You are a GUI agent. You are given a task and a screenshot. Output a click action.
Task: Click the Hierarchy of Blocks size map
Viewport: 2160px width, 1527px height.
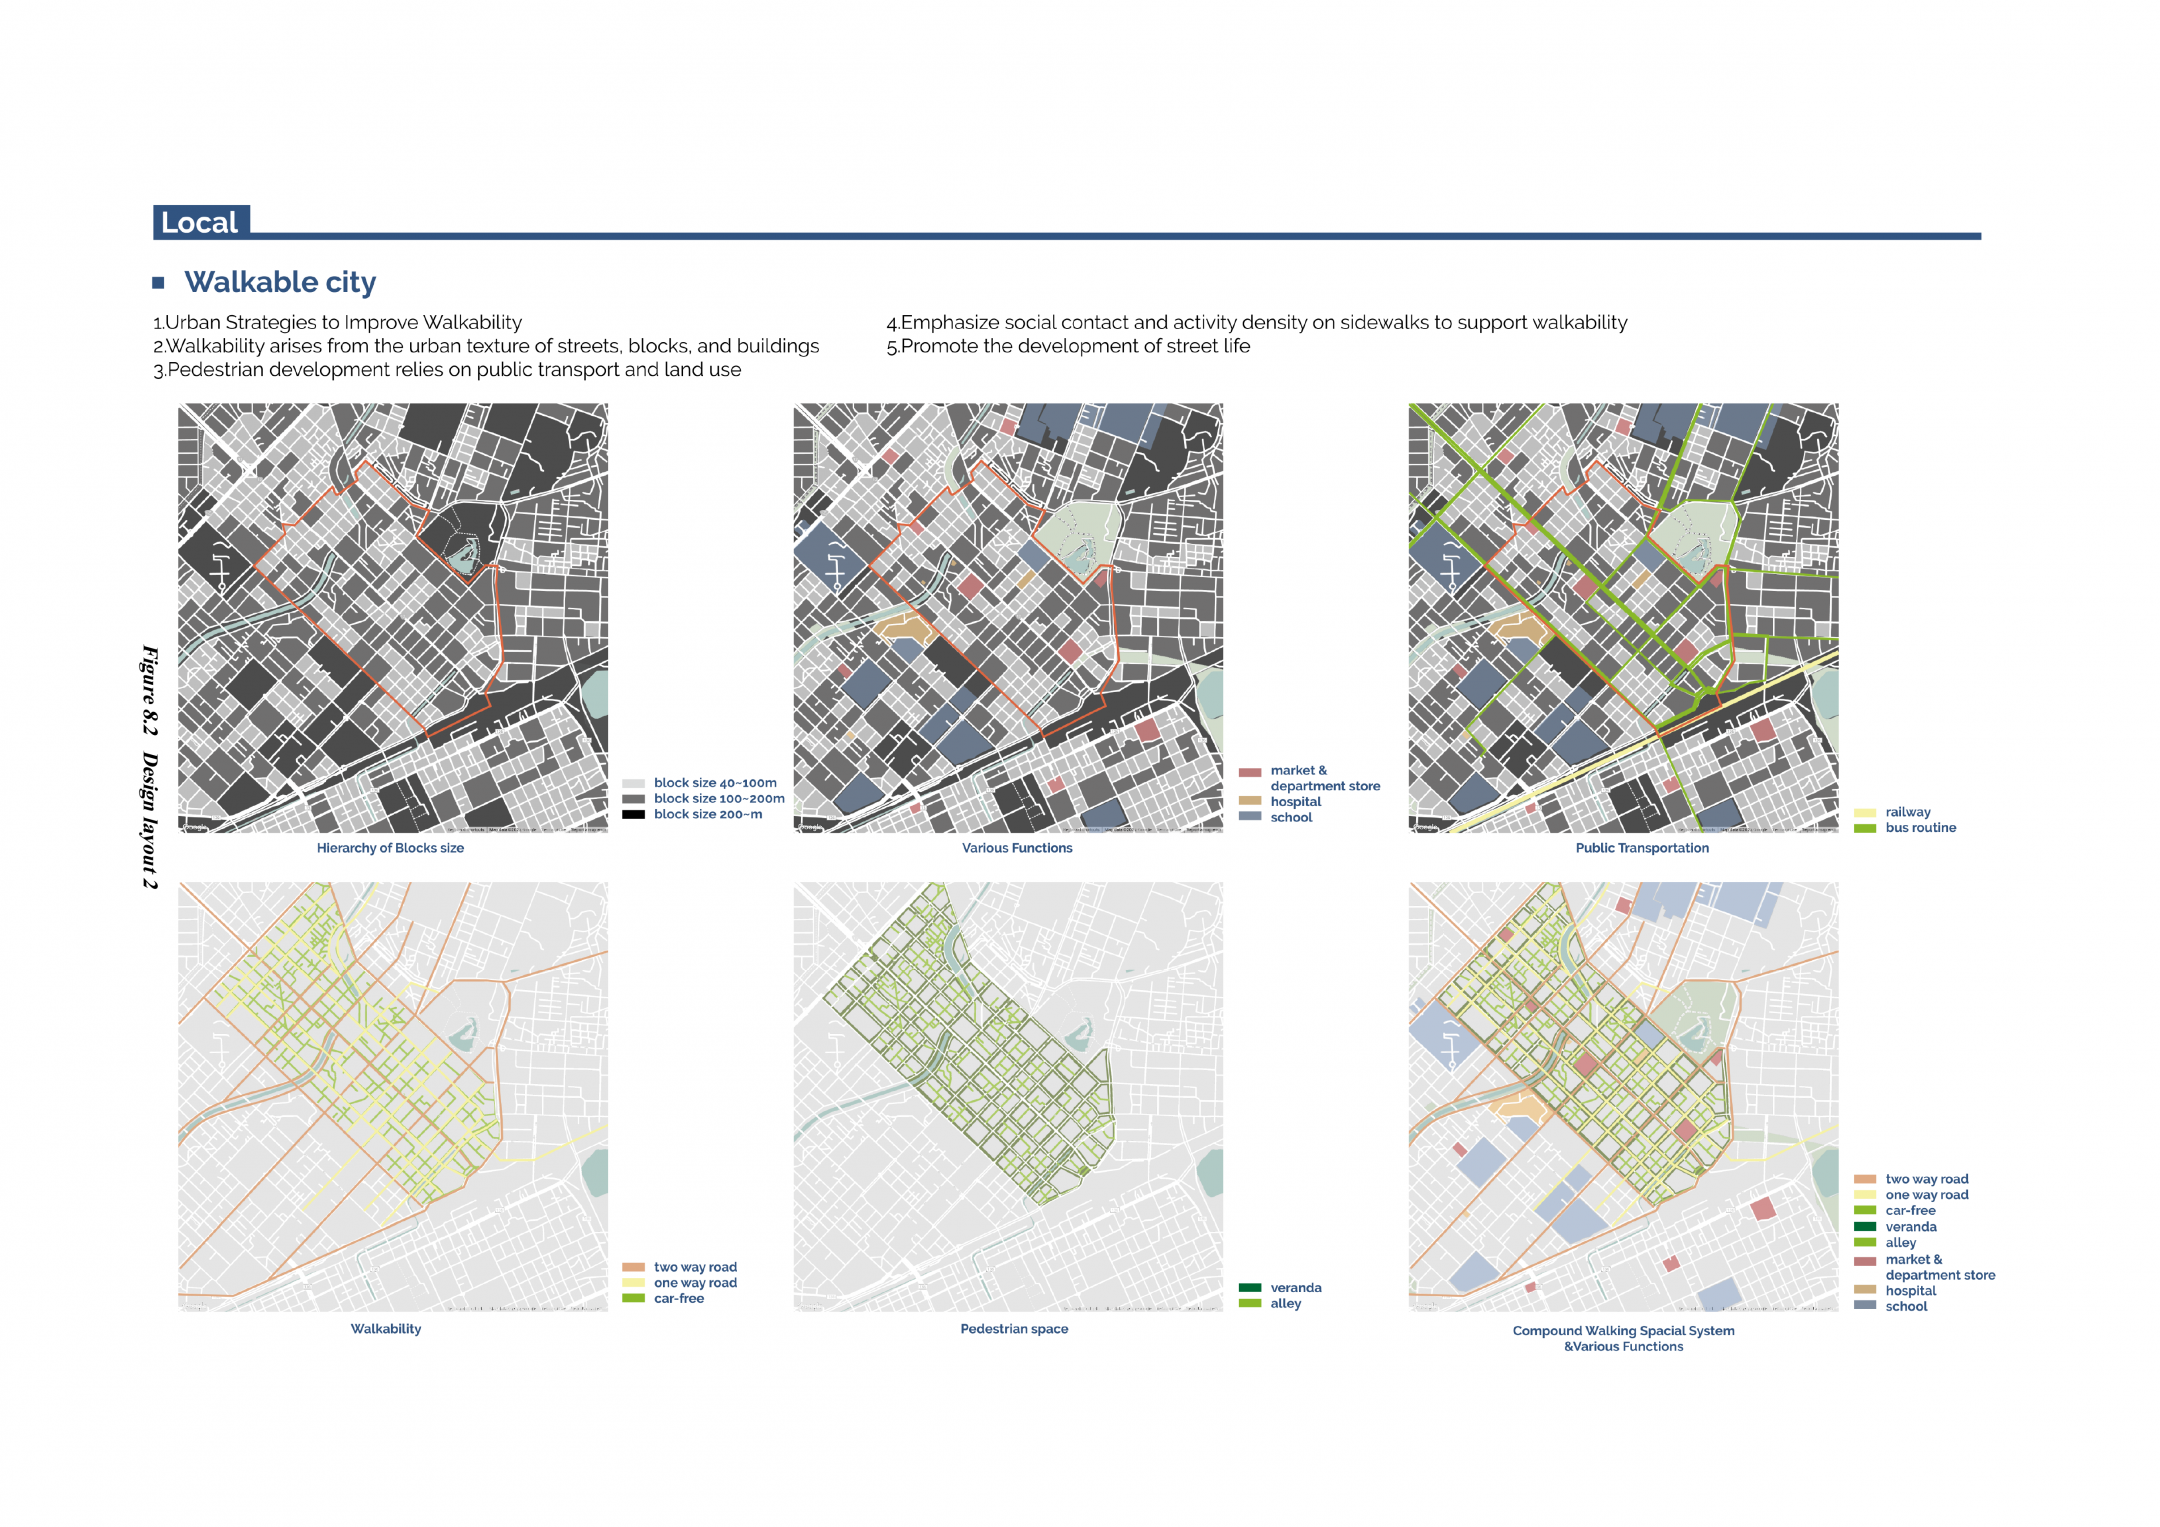(x=393, y=618)
